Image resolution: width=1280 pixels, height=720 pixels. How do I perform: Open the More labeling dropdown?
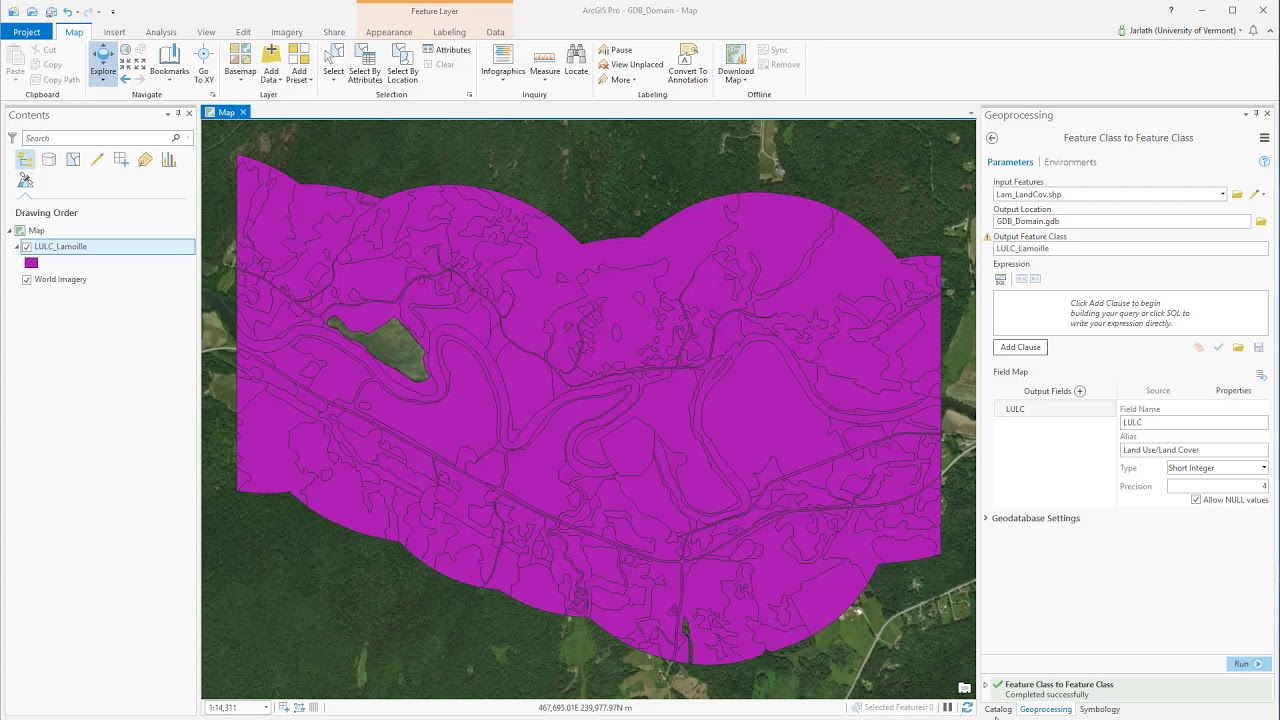[617, 80]
